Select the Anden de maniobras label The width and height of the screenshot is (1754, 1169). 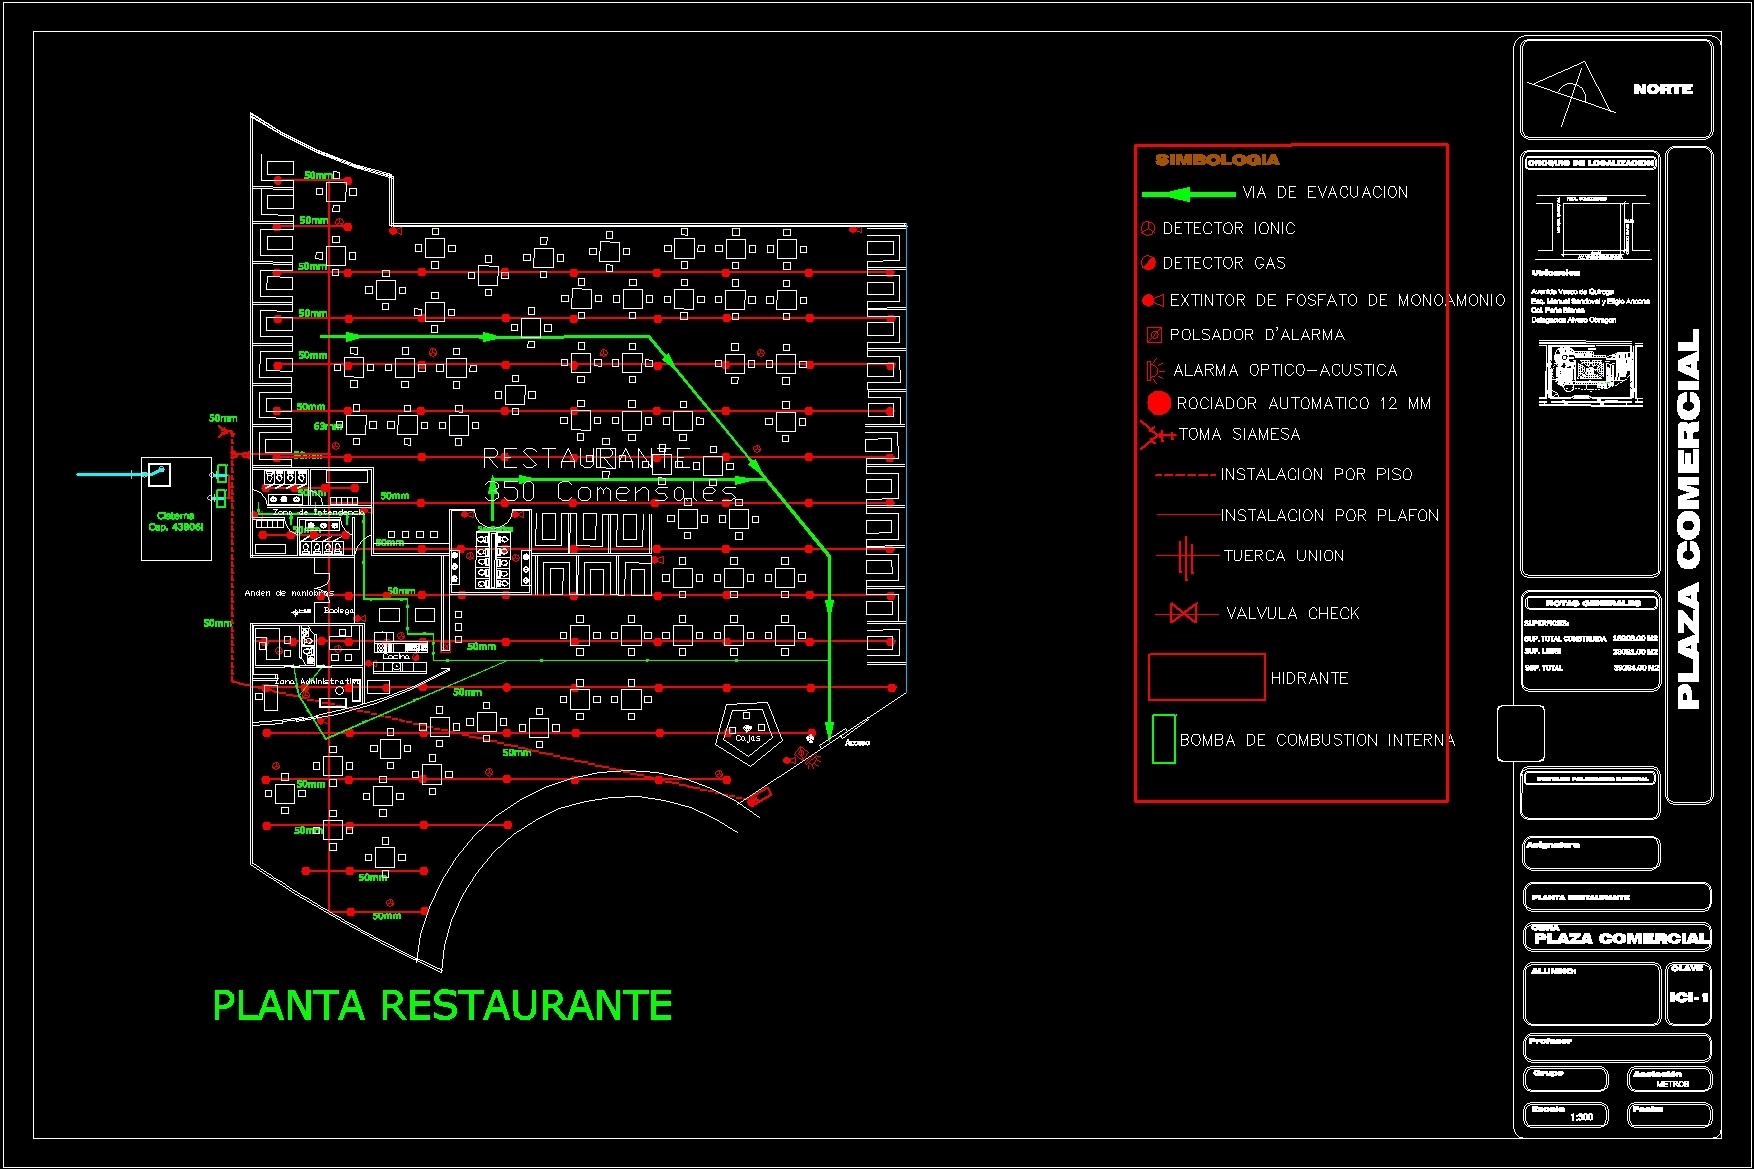289,593
